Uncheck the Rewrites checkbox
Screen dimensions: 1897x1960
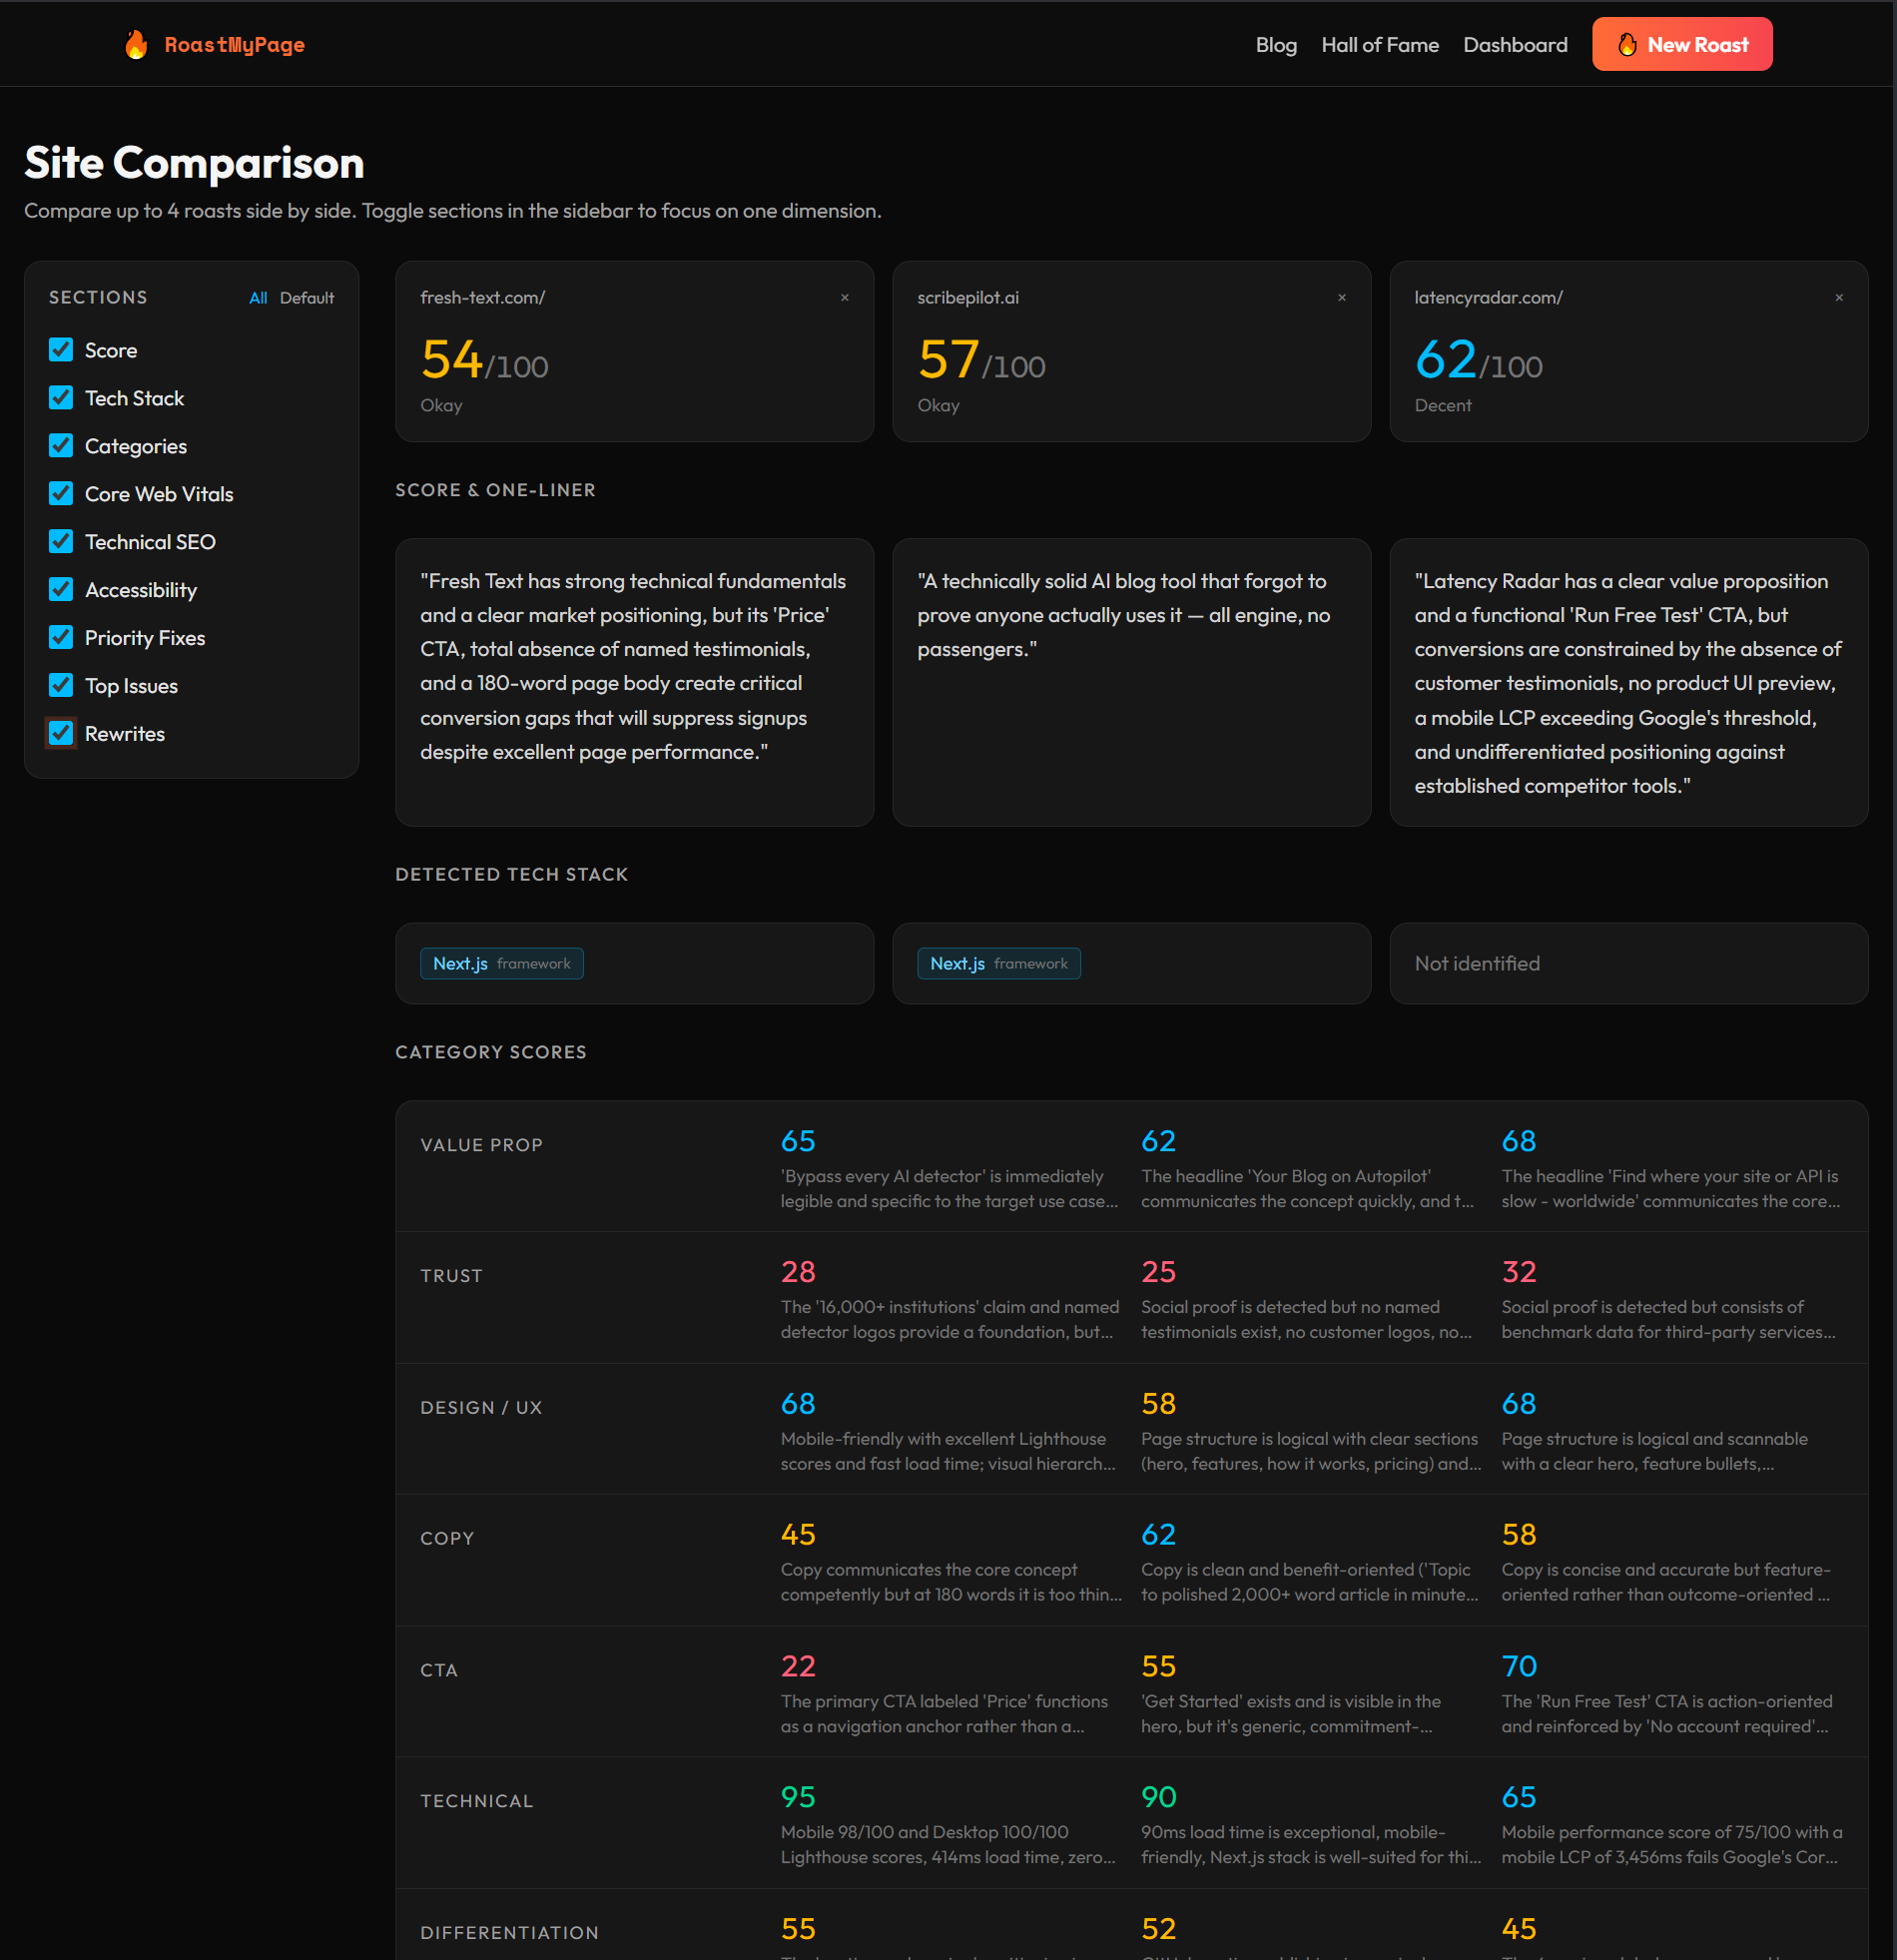click(61, 733)
